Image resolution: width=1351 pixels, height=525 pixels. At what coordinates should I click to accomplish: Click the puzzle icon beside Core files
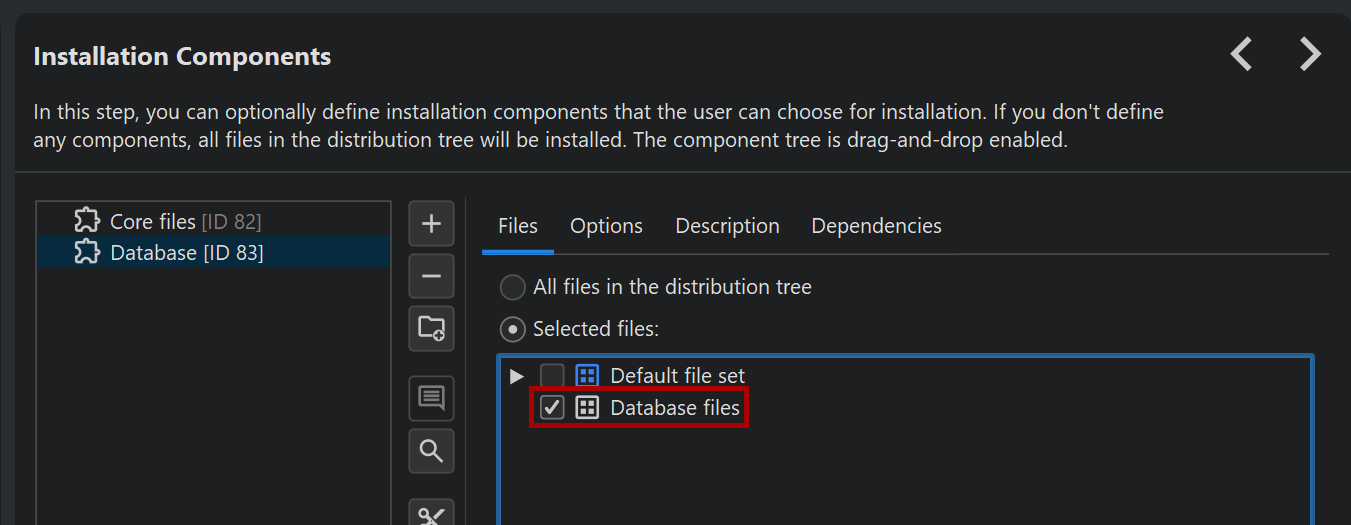pos(87,221)
